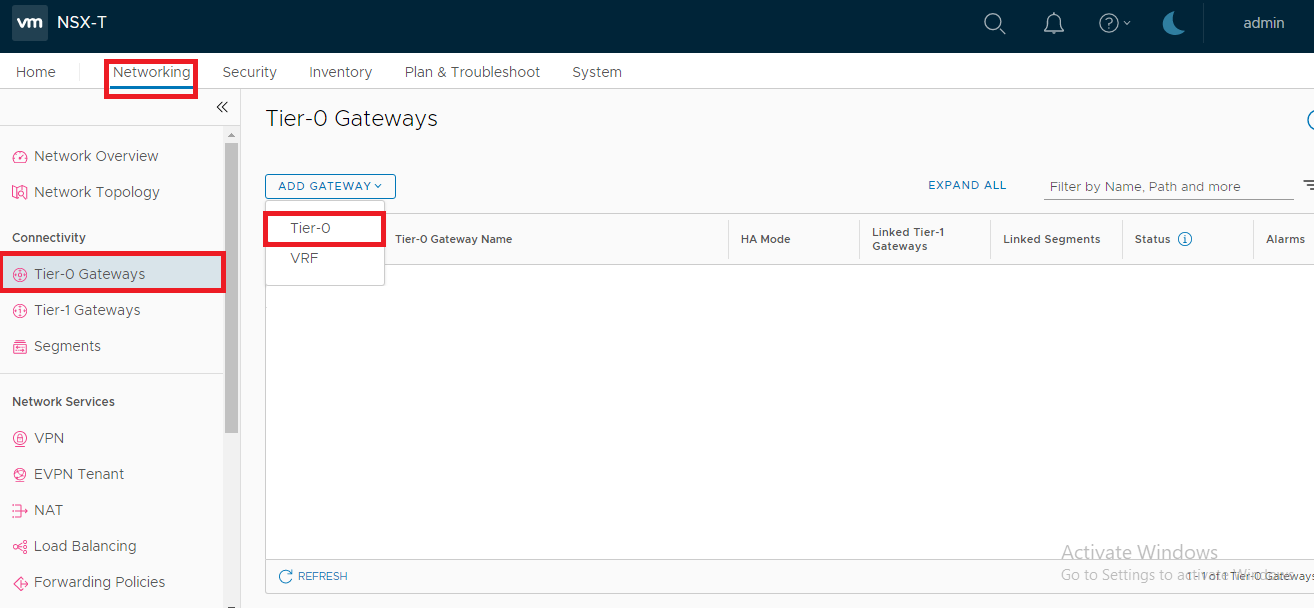1314x608 pixels.
Task: Open Segments in sidebar
Action: click(67, 346)
